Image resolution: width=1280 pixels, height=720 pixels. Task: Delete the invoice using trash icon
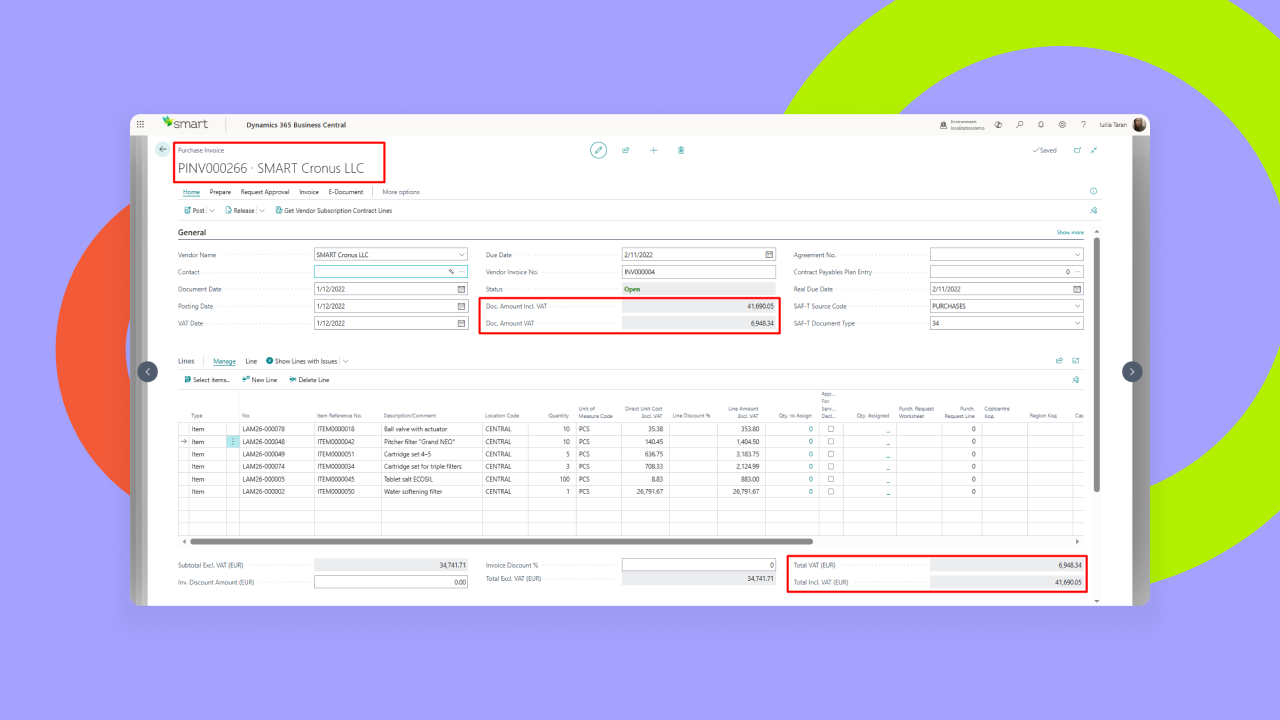(x=681, y=150)
